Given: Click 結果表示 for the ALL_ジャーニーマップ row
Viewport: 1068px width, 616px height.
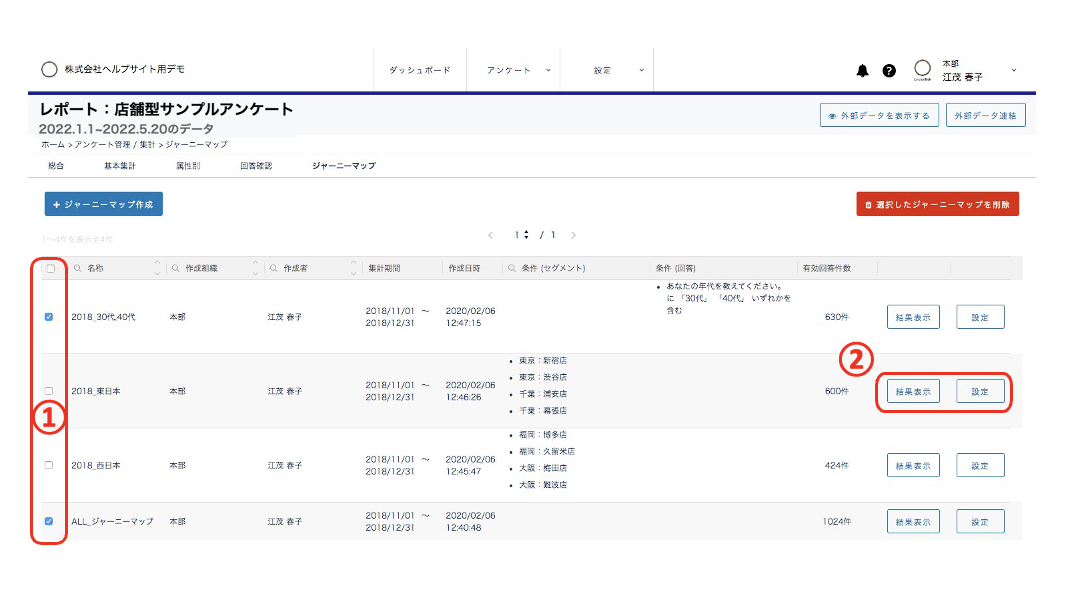Looking at the screenshot, I should (x=913, y=521).
